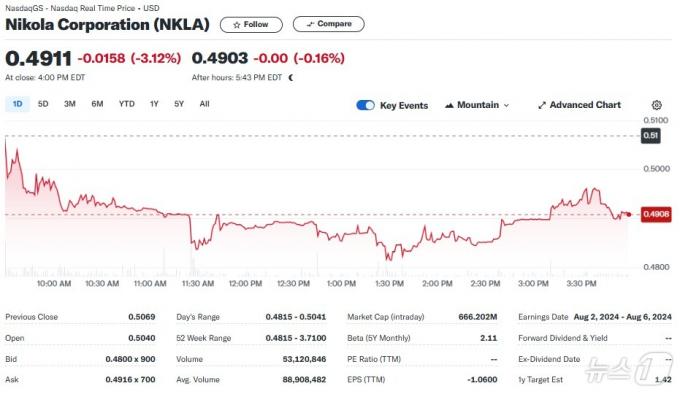Click the 1y Target Est label
This screenshot has width=680, height=394.
[540, 380]
